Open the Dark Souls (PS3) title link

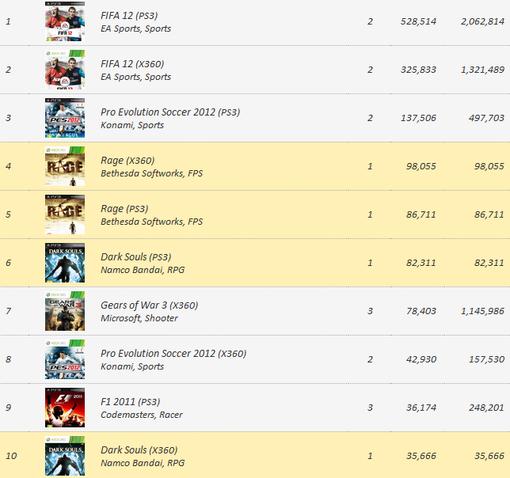(x=136, y=257)
